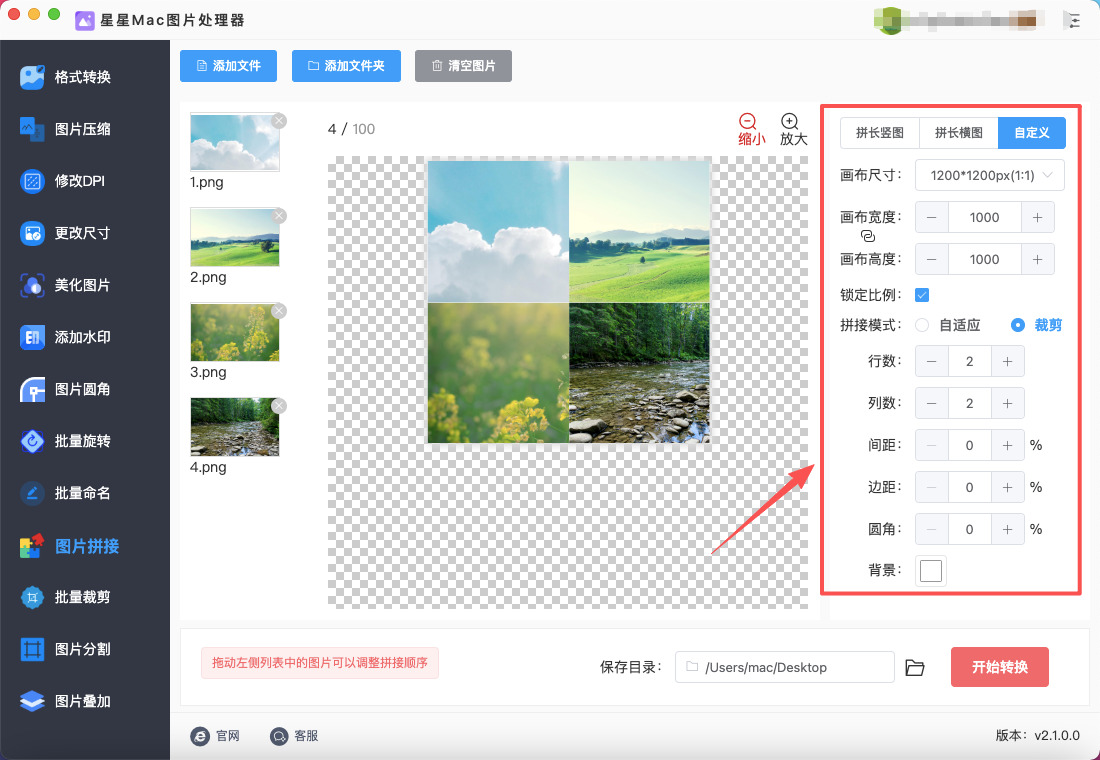The image size is (1100, 760).
Task: Open the top-right settings menu icon
Action: pos(1072,20)
